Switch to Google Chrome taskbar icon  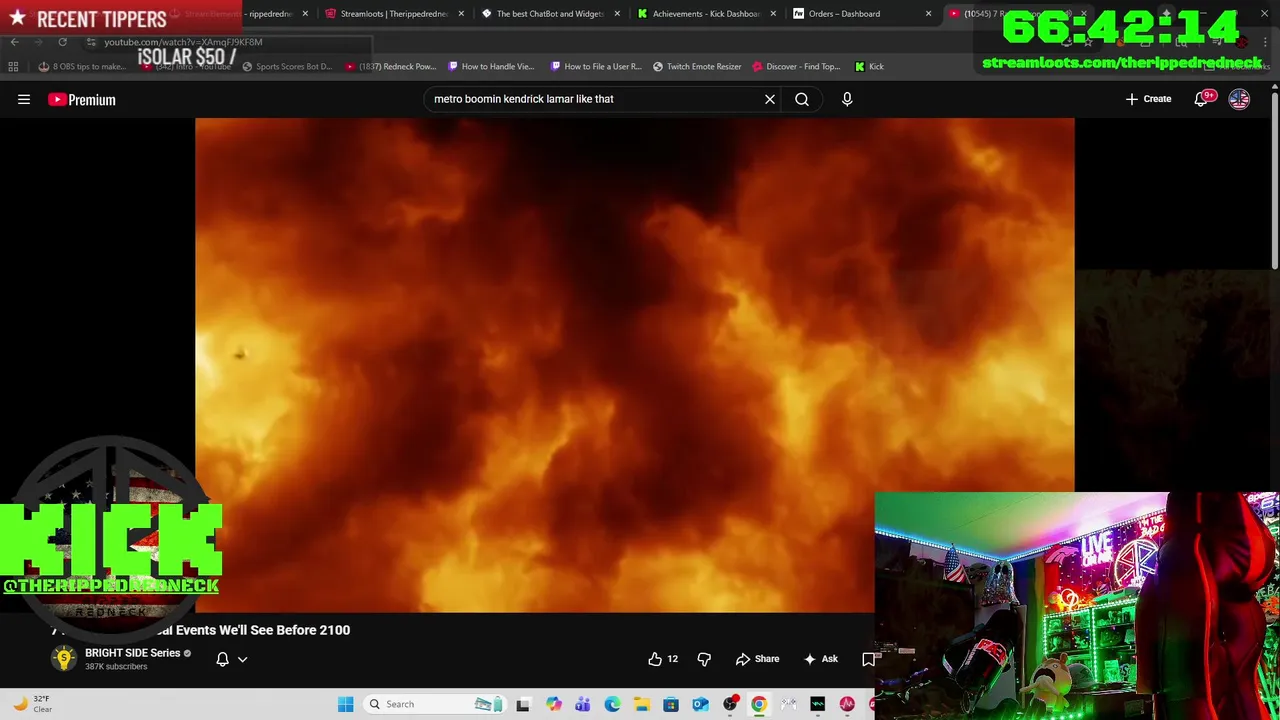point(759,704)
